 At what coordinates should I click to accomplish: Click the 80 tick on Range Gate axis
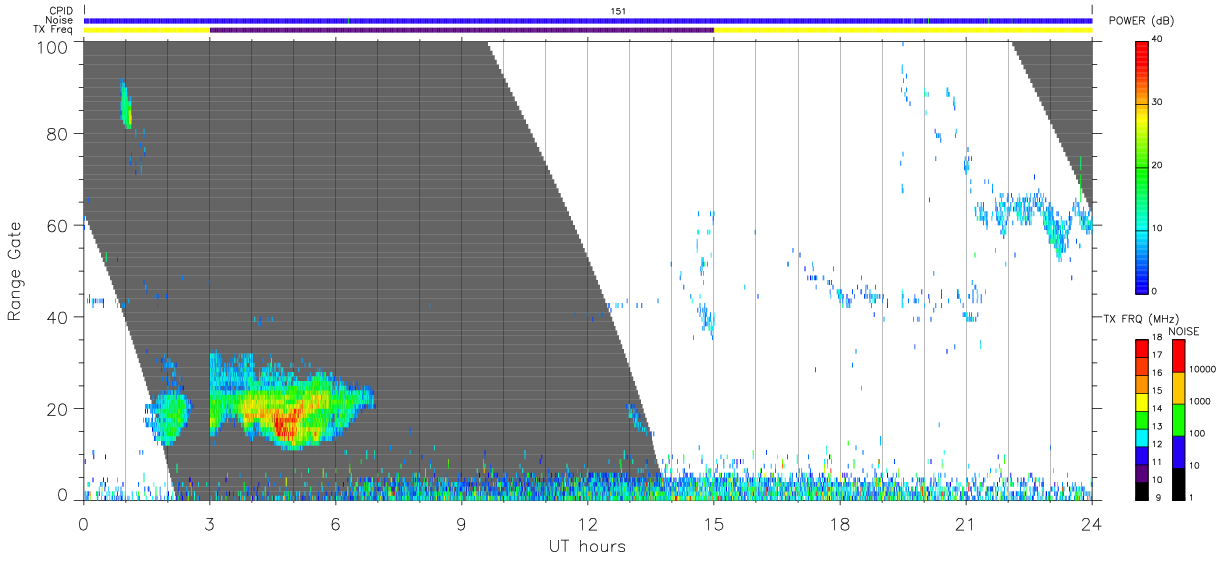pos(58,134)
